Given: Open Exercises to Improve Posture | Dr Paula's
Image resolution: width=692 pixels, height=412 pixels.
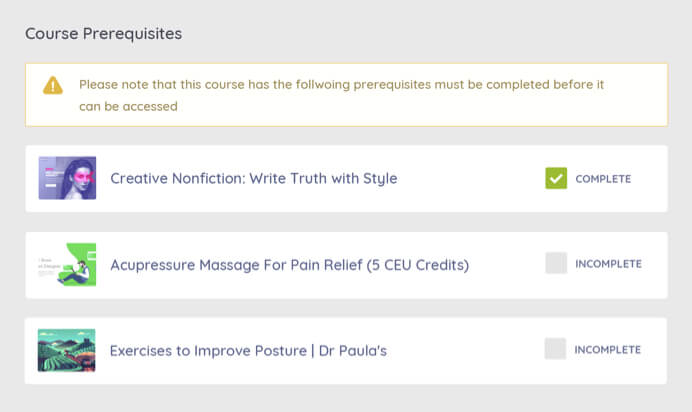Looking at the screenshot, I should click(x=248, y=351).
